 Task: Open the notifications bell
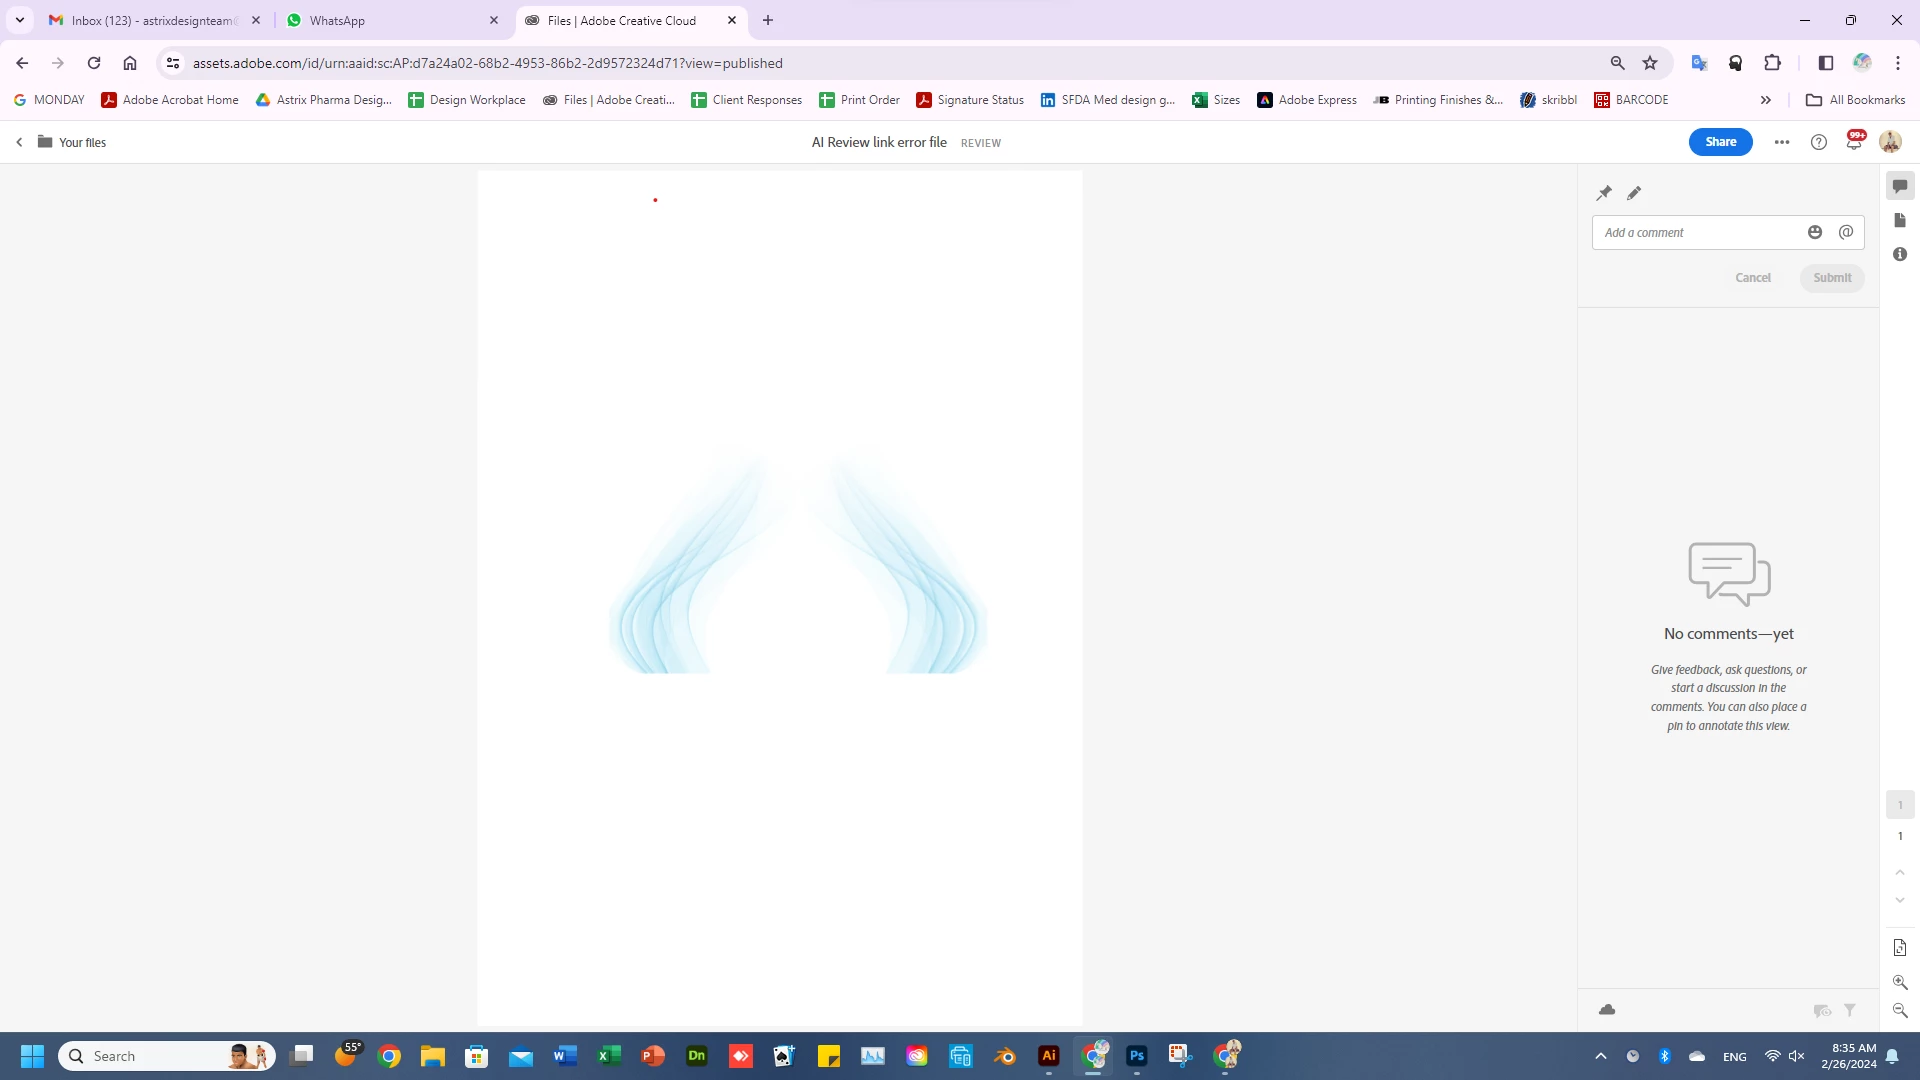coord(1854,142)
